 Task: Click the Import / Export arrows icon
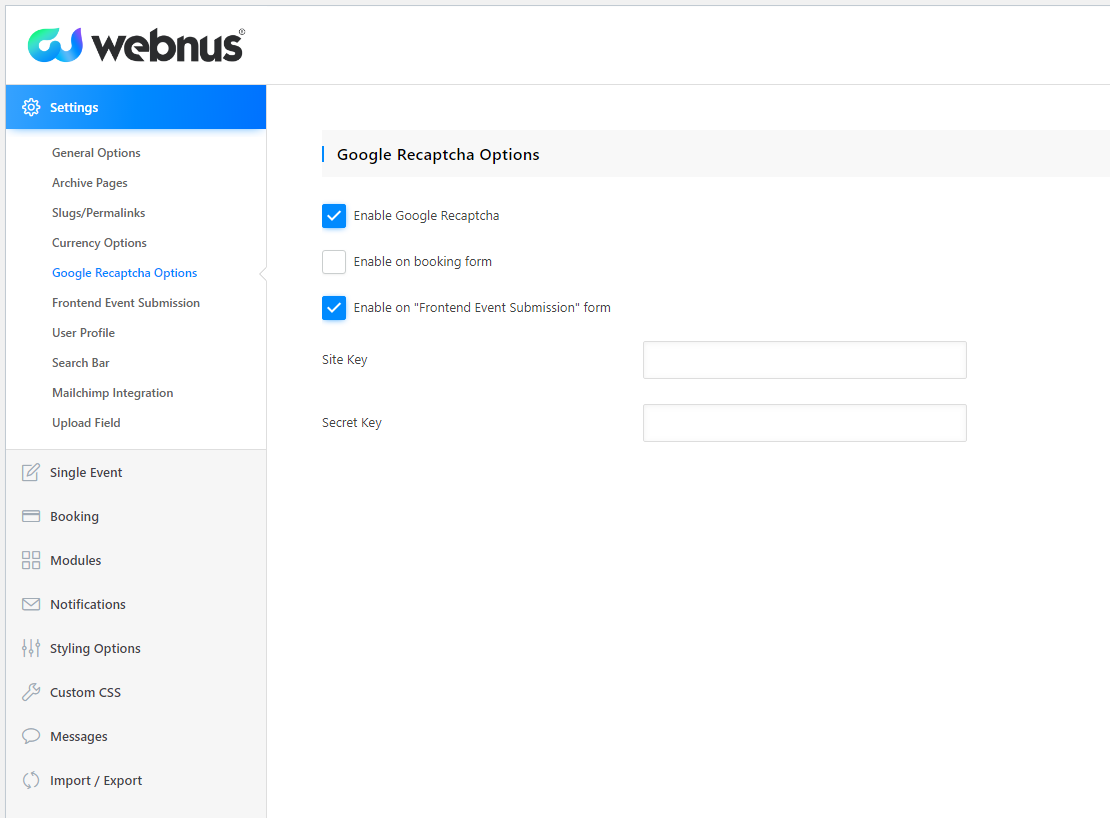click(31, 780)
